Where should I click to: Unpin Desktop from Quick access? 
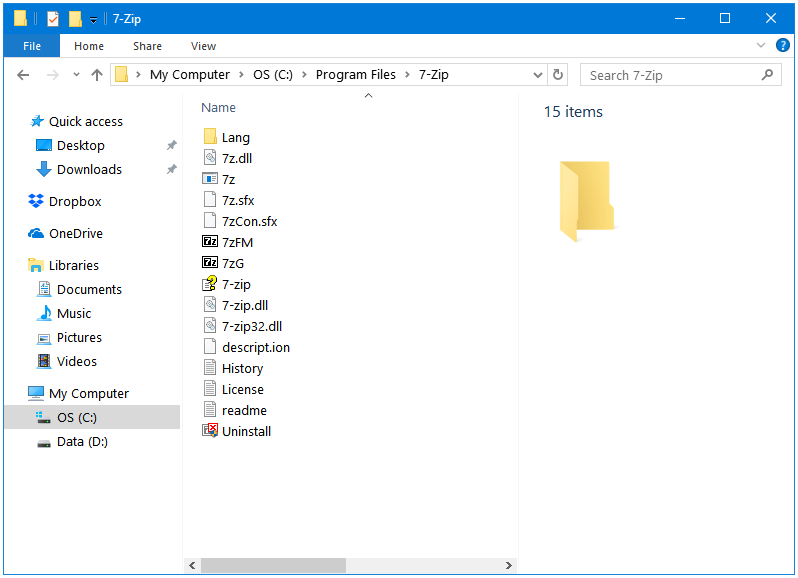click(x=172, y=146)
